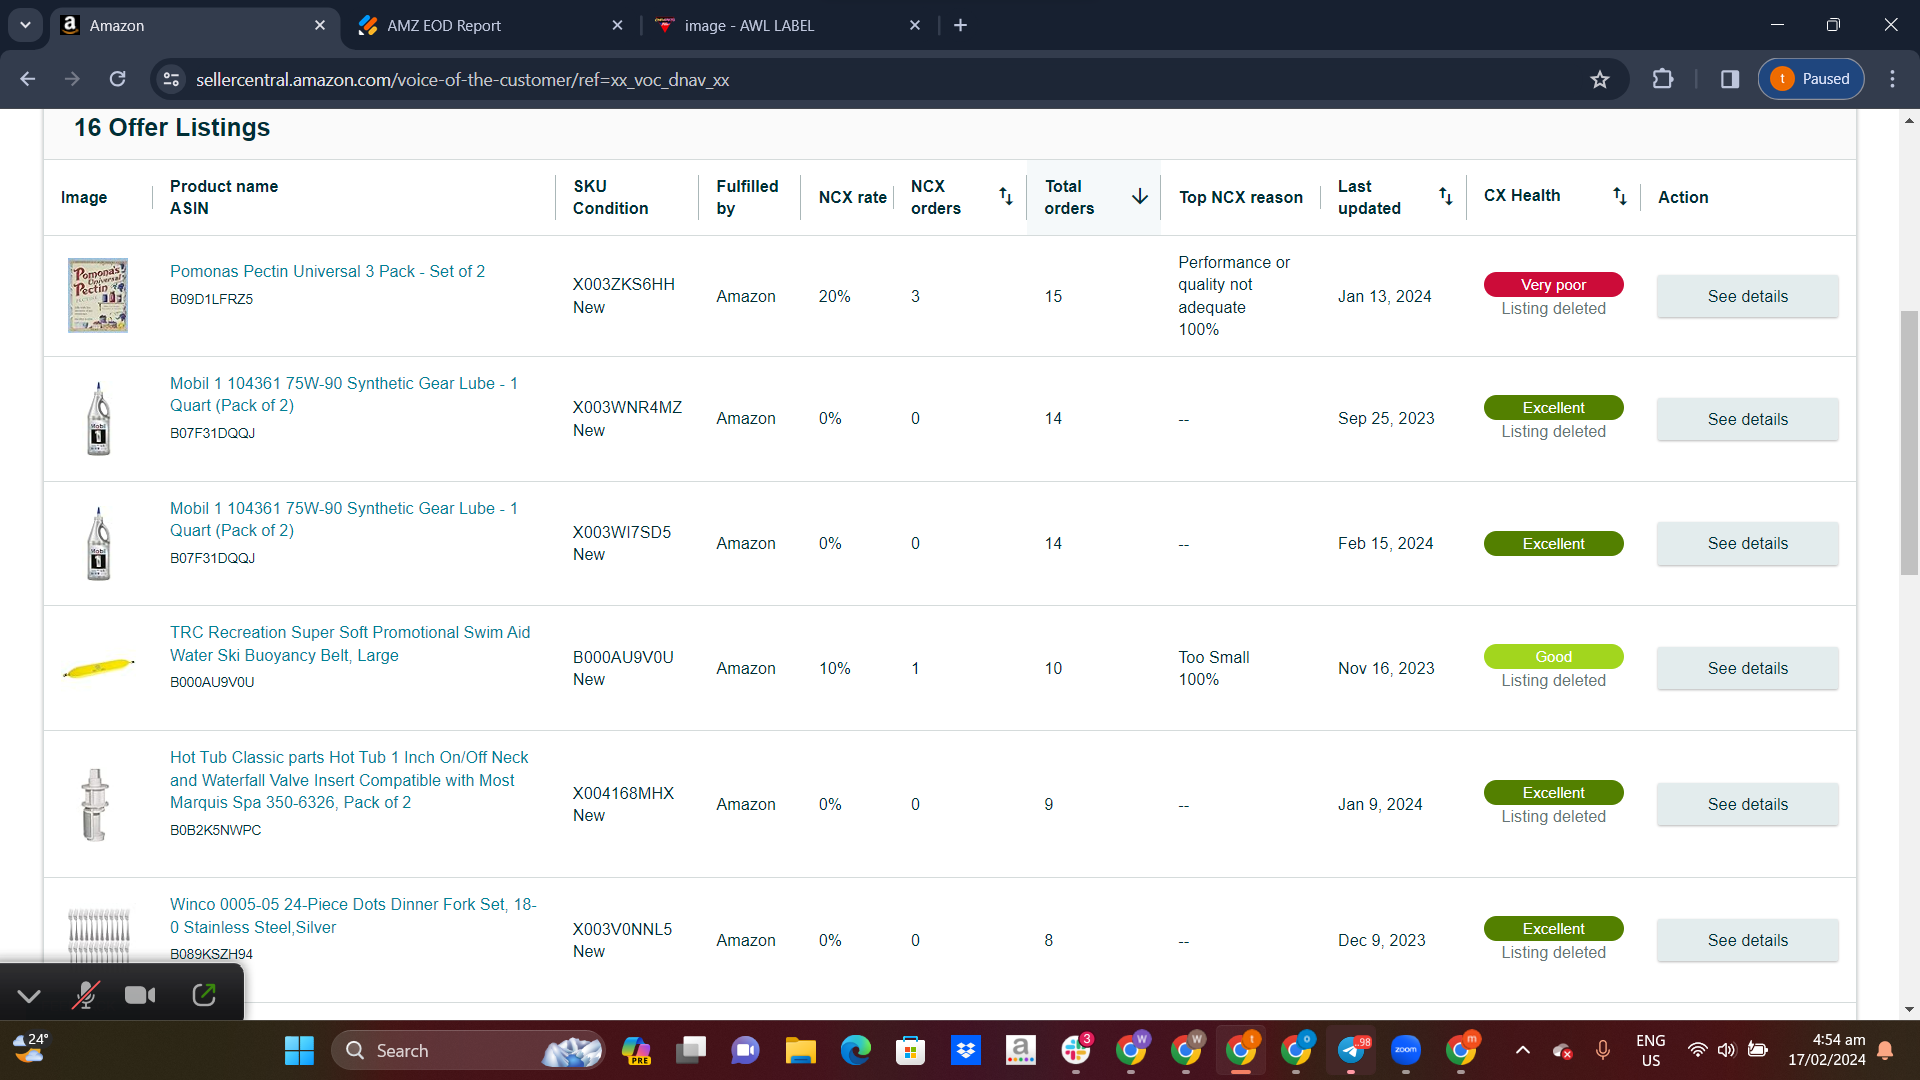Switch to the image - AWL LABEL tab
1920x1080 pixels.
click(x=787, y=25)
